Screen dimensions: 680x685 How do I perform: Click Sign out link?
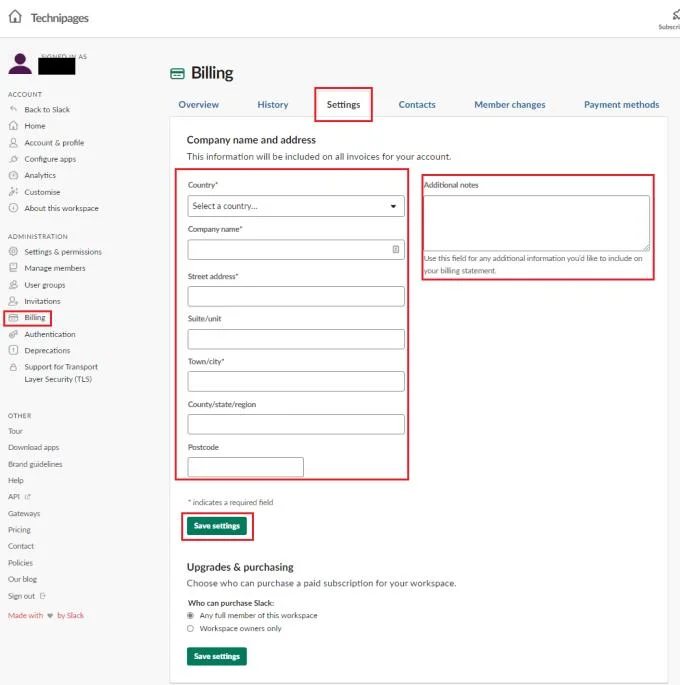coord(21,596)
